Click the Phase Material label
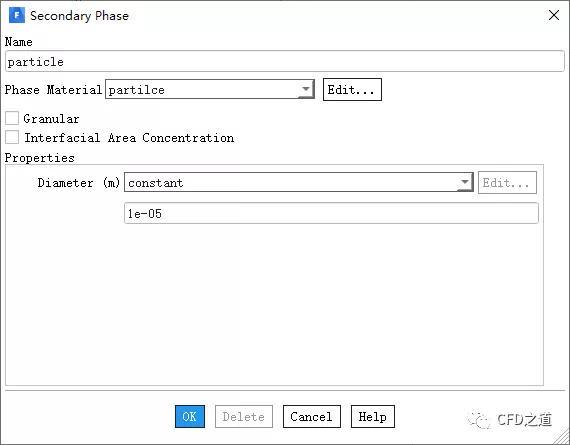This screenshot has height=445, width=570. [53, 89]
